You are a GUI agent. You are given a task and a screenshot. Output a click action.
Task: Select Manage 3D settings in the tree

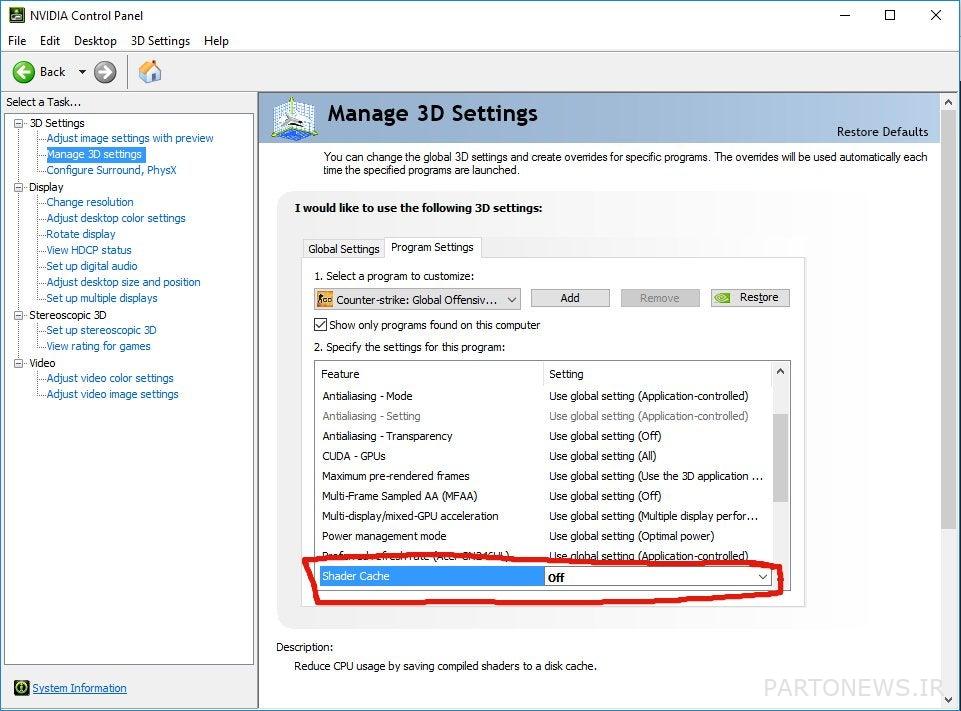94,154
